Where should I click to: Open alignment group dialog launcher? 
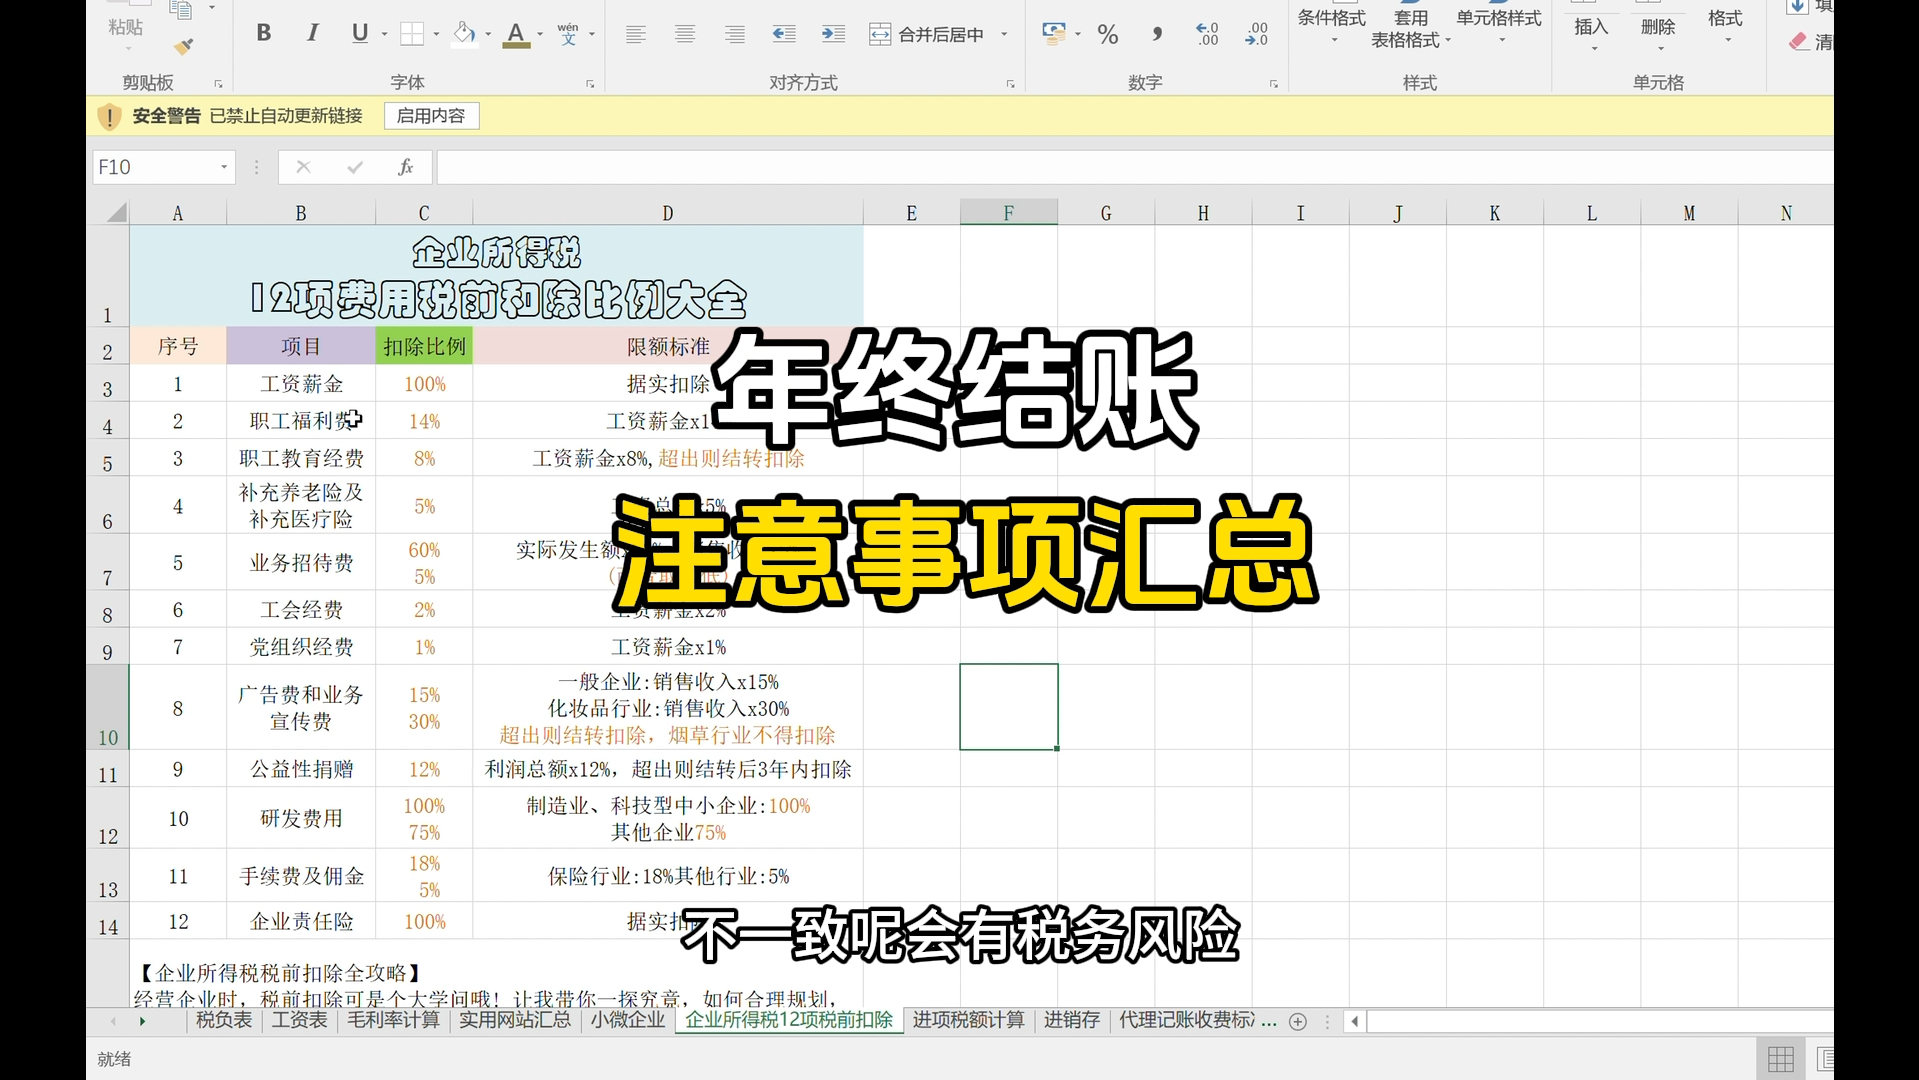(x=1010, y=84)
